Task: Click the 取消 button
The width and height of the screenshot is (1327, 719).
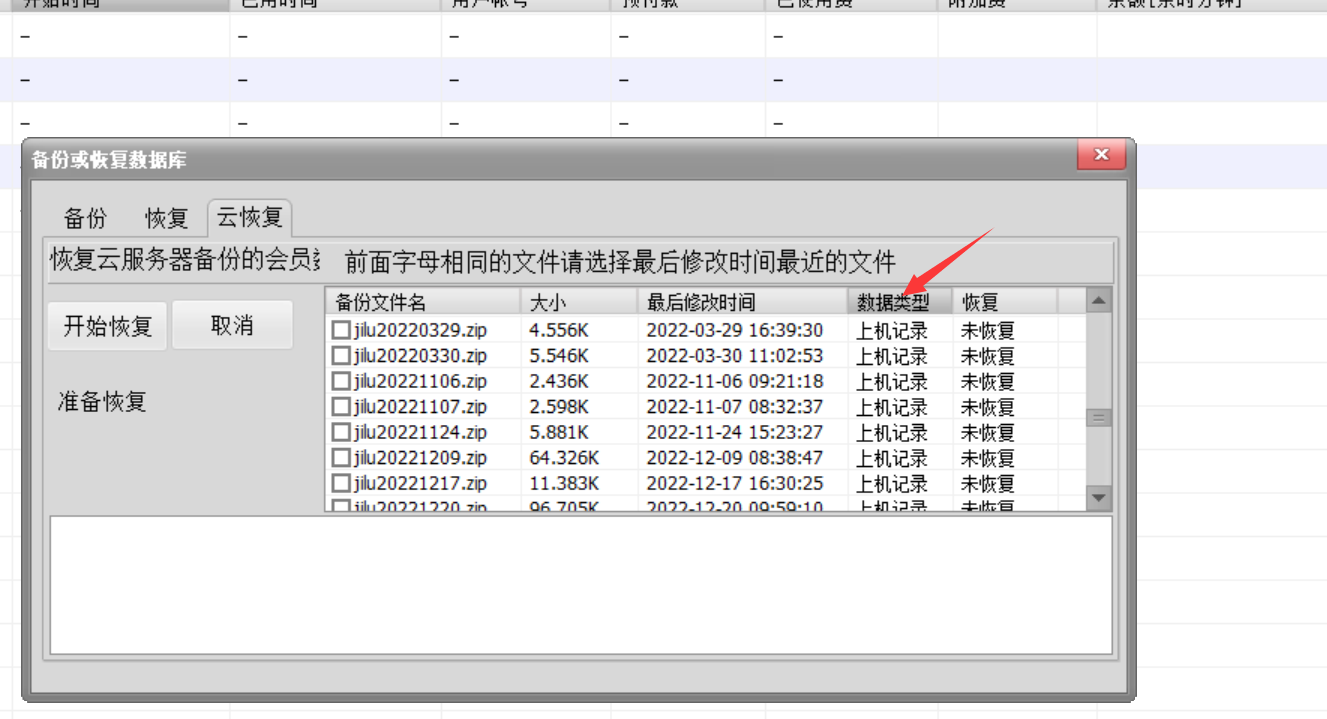Action: [232, 326]
